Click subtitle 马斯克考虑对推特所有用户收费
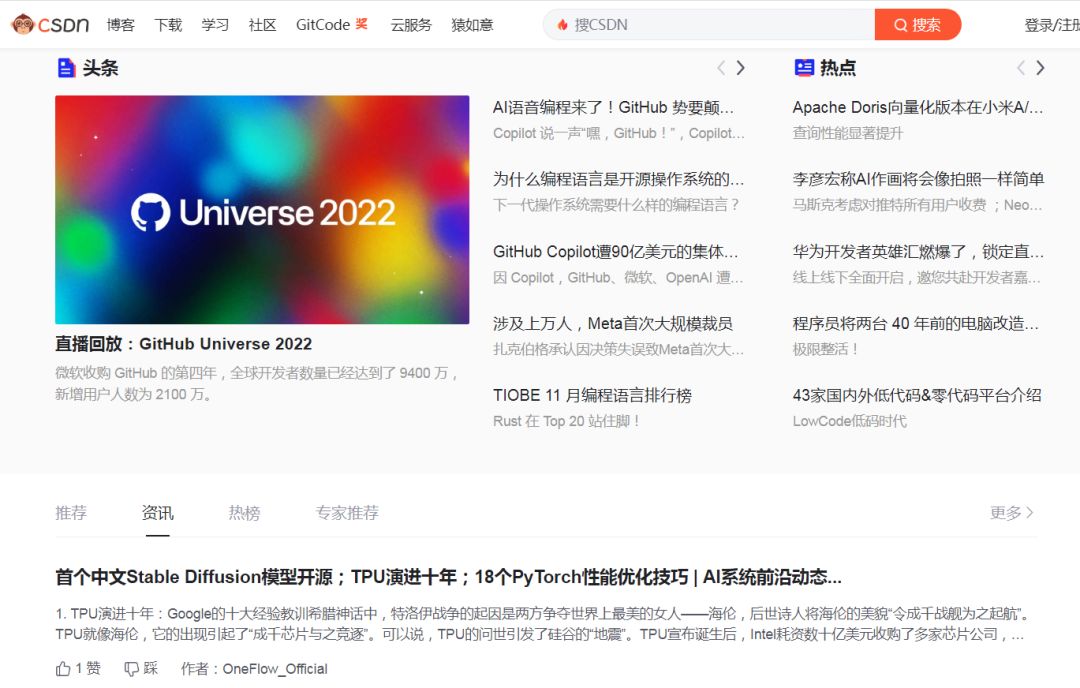Image resolution: width=1080 pixels, height=688 pixels. tap(917, 205)
